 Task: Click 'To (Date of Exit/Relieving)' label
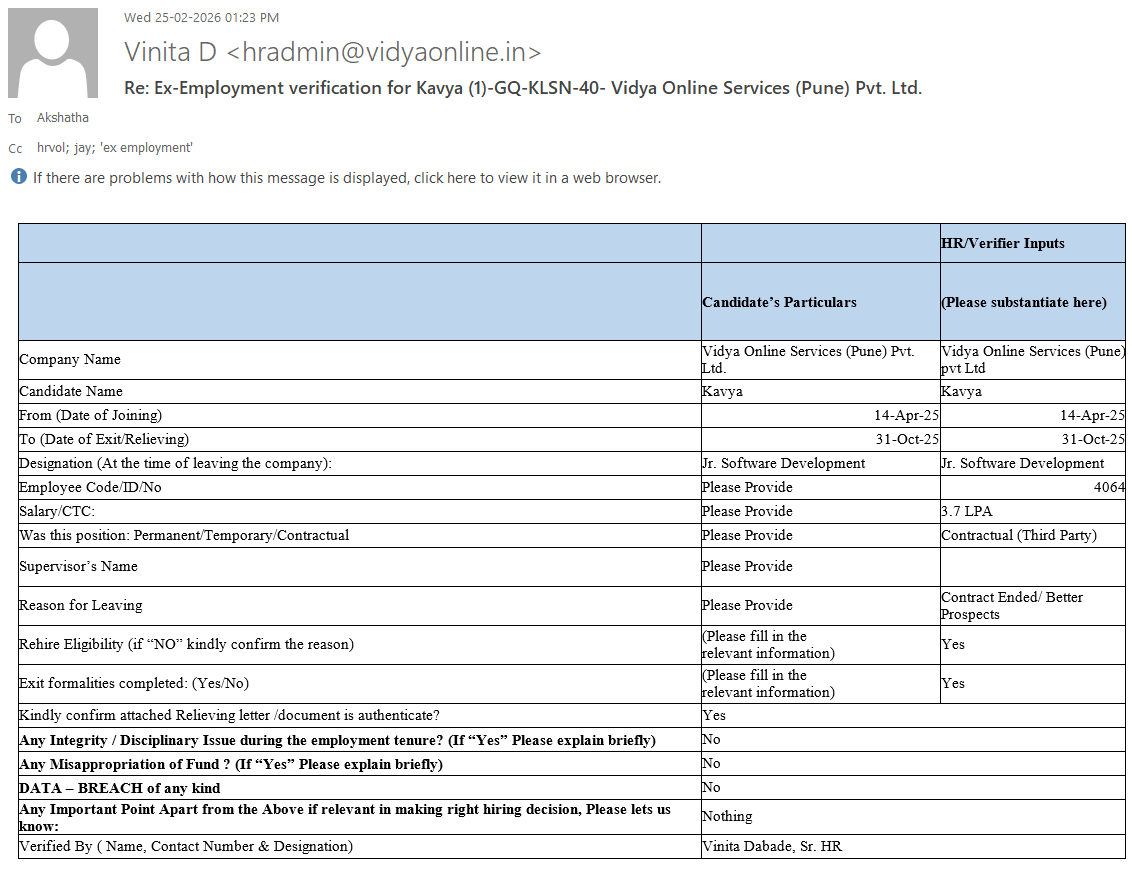104,439
